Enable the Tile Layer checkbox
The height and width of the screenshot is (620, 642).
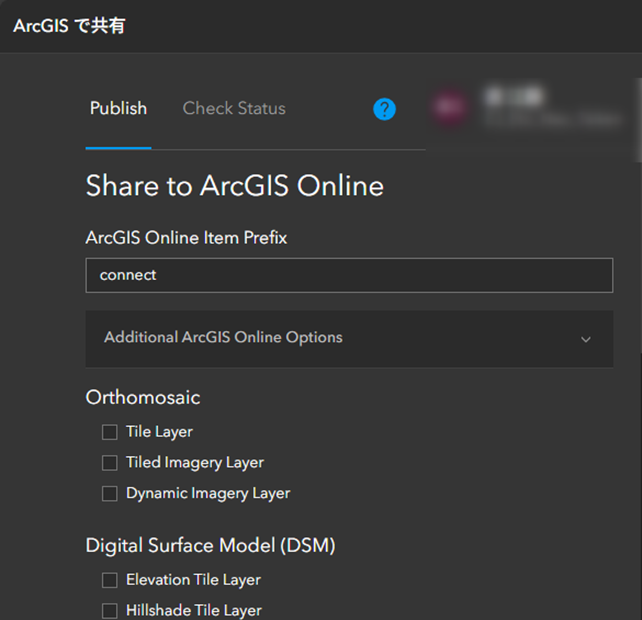pyautogui.click(x=110, y=432)
